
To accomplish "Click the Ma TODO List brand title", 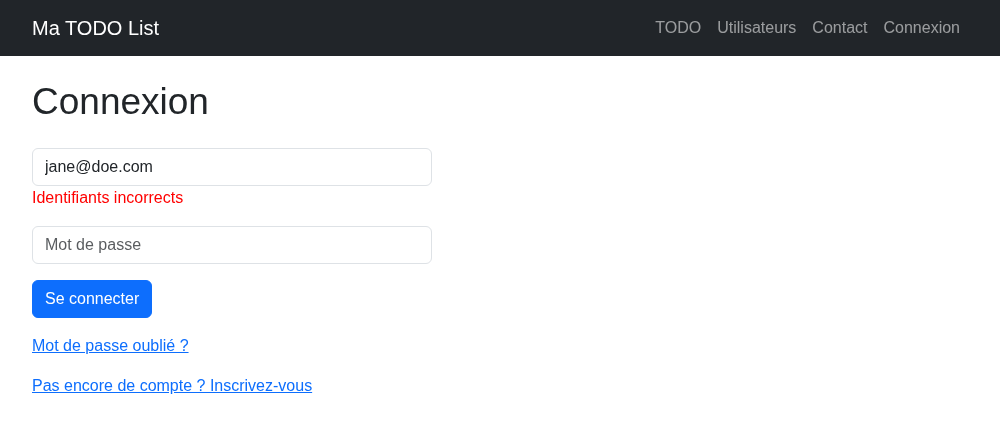I will [96, 28].
